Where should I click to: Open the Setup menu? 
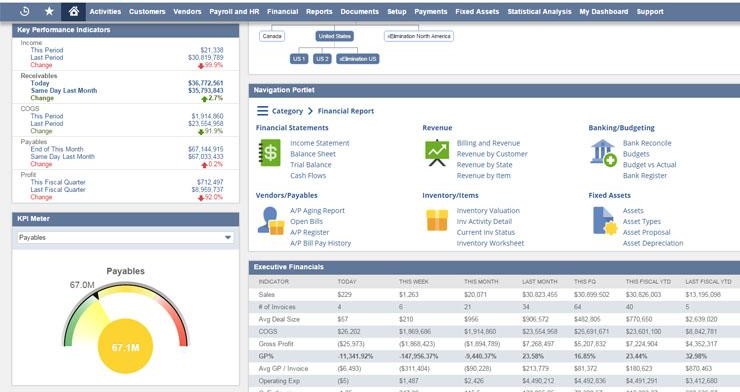pos(397,11)
